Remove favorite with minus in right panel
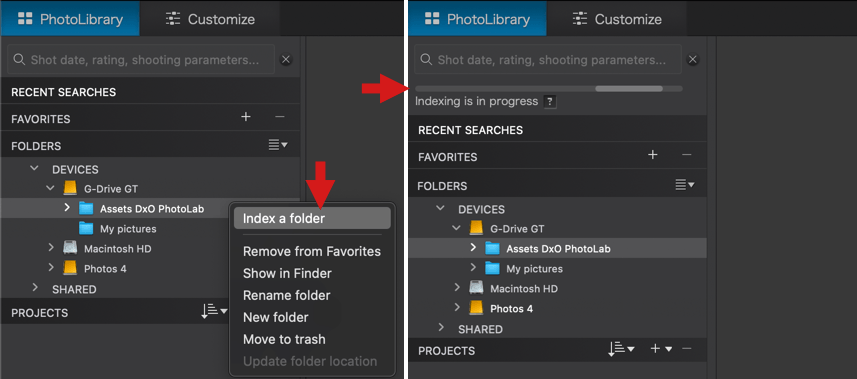This screenshot has height=379, width=857. pyautogui.click(x=686, y=155)
